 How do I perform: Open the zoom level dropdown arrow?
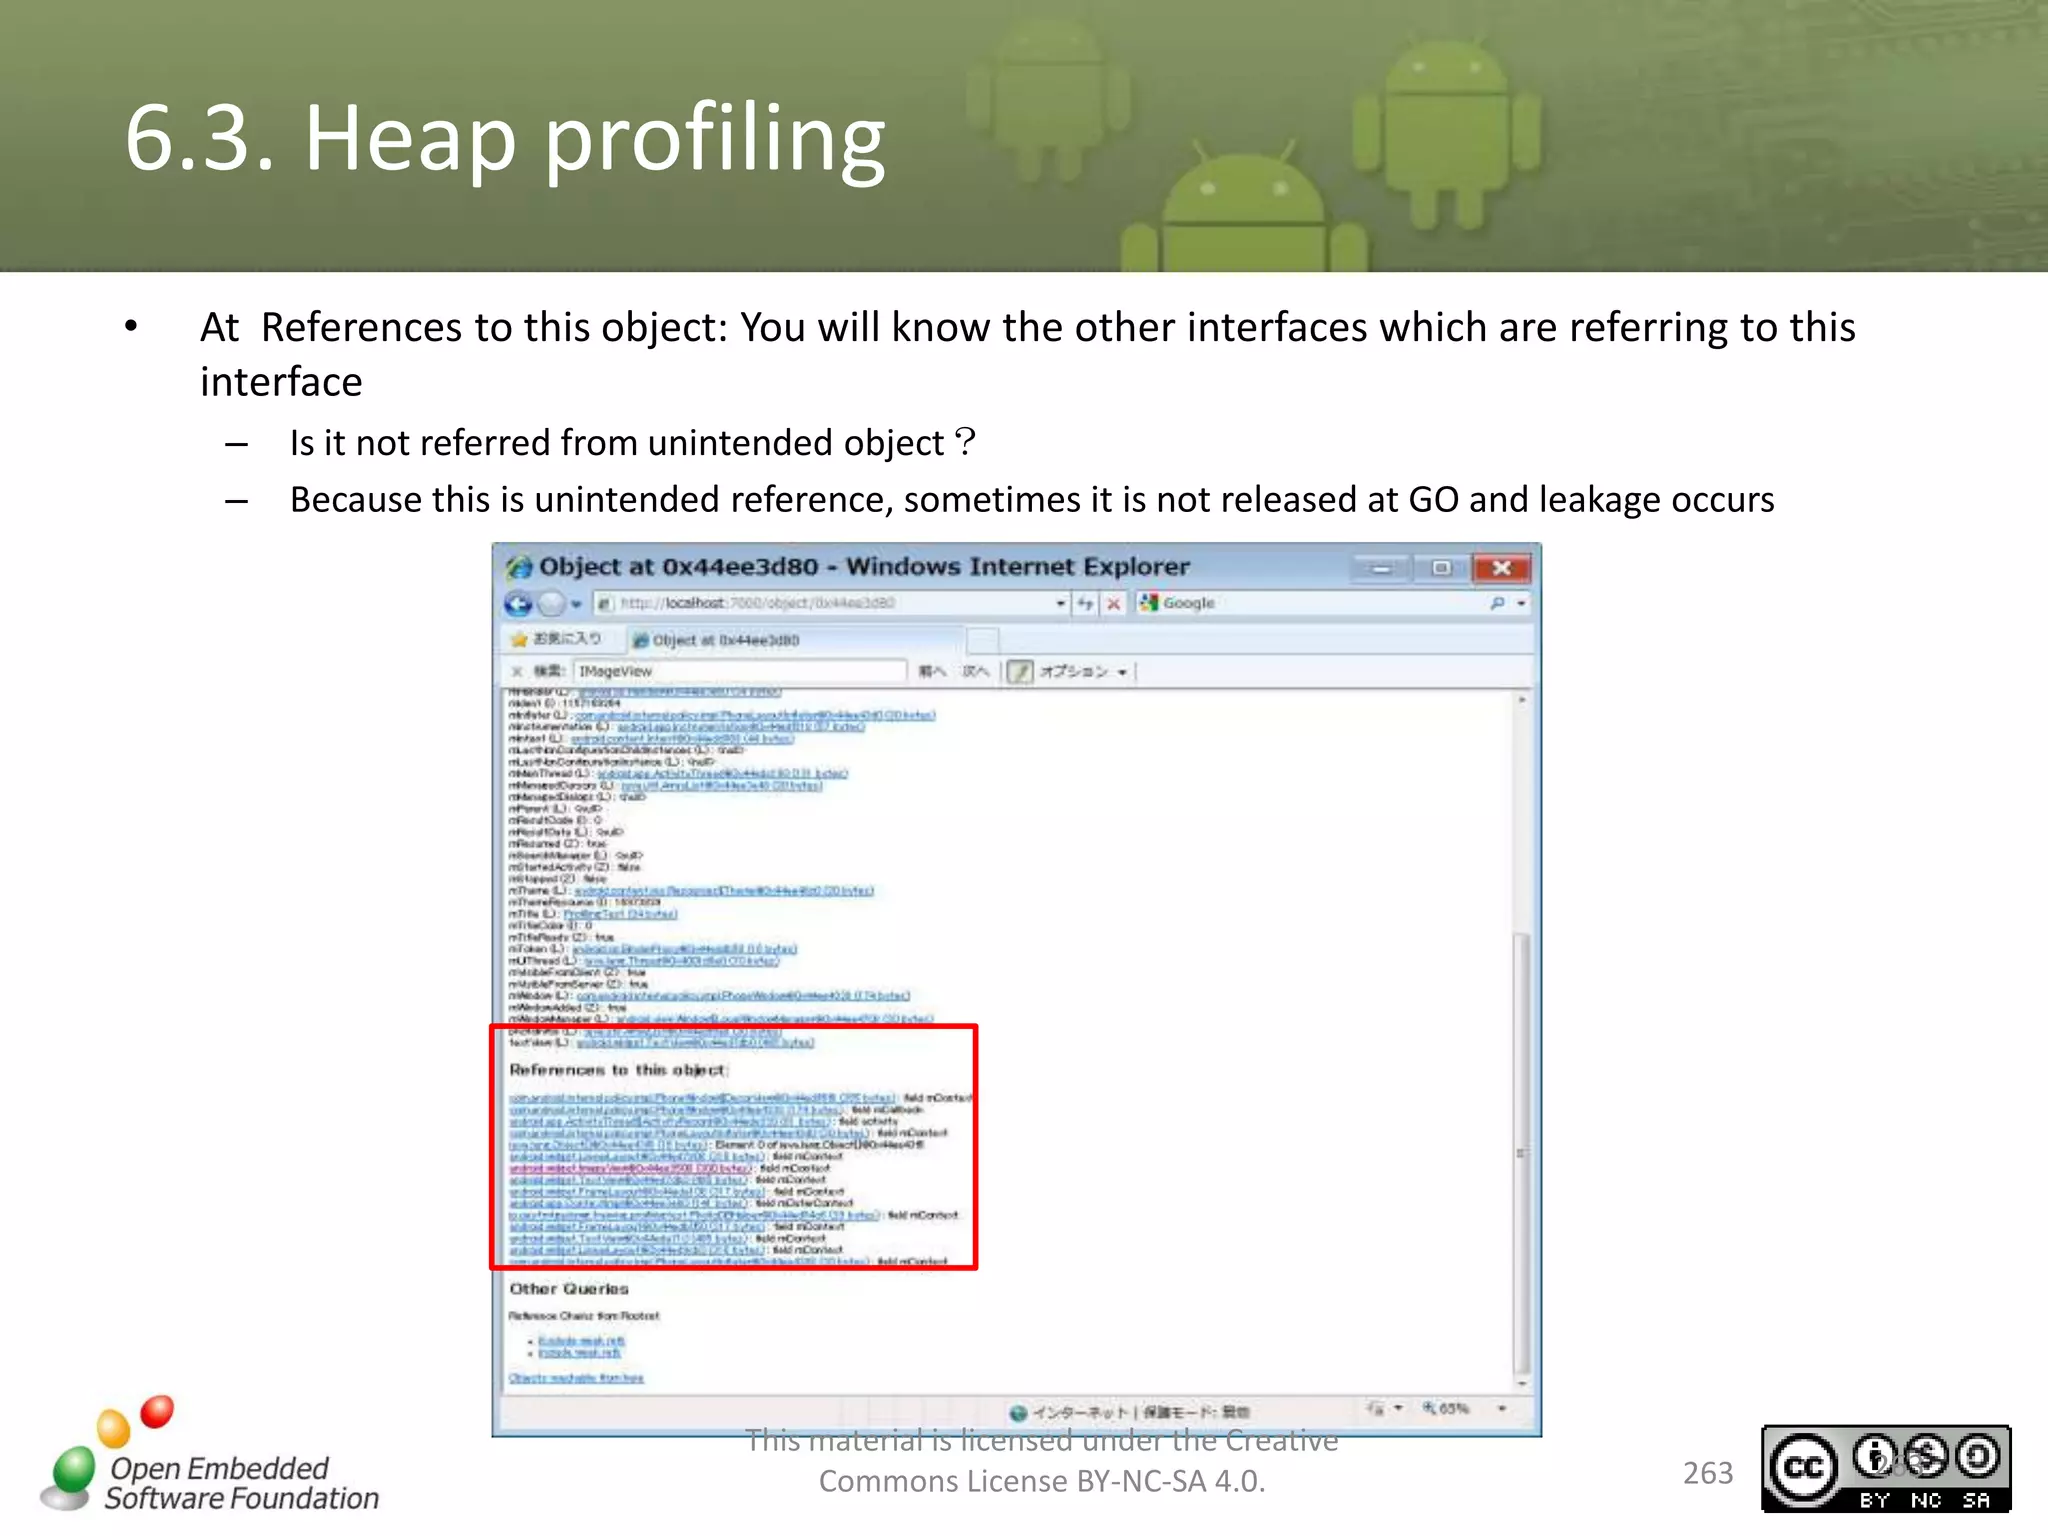pos(1502,1408)
